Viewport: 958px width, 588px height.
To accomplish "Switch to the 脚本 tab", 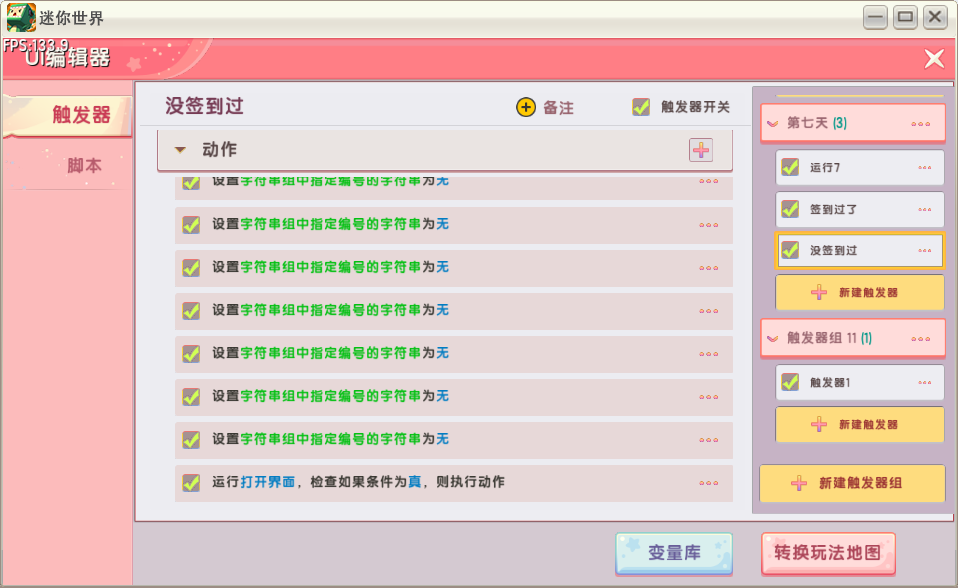I will 67,165.
